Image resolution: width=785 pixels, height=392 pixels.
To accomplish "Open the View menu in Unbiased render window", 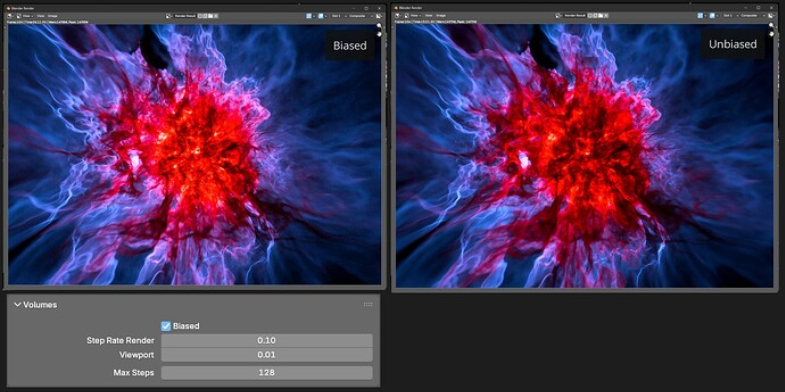I will [429, 16].
